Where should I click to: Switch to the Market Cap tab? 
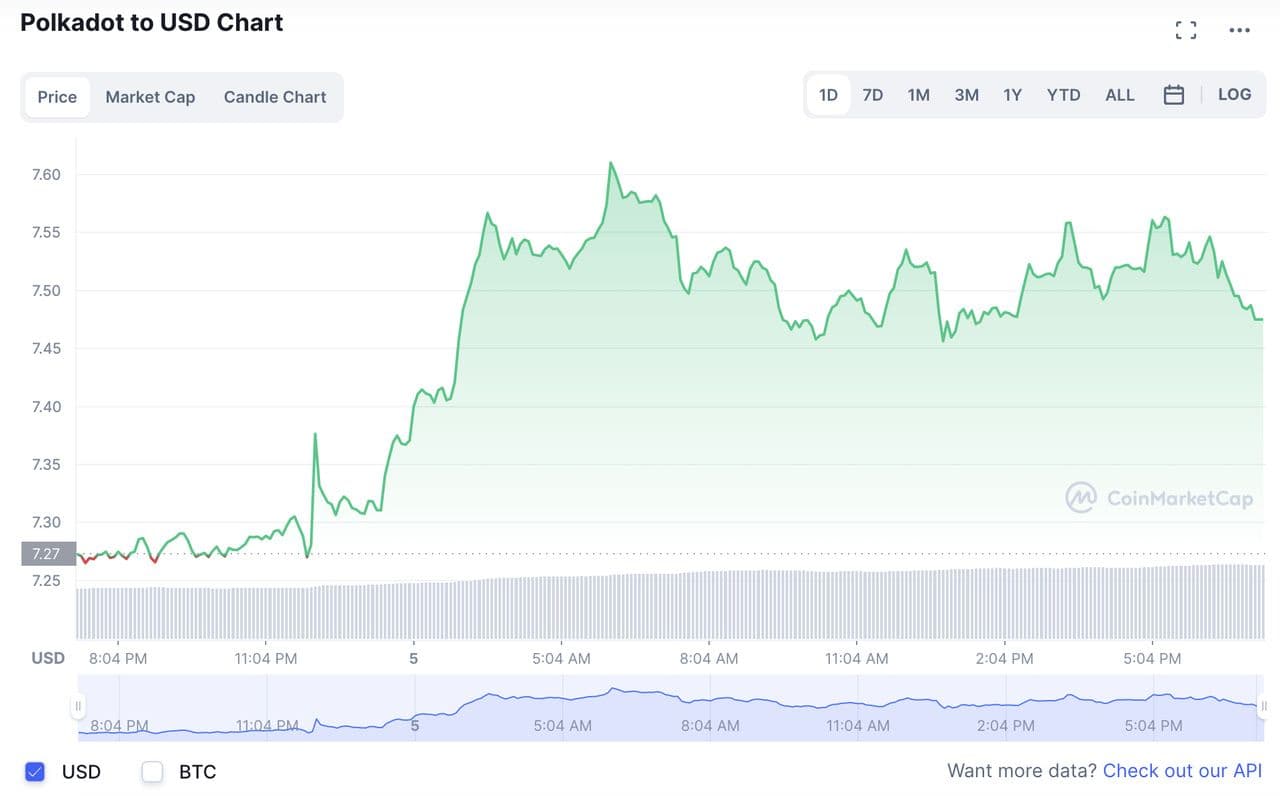pos(150,97)
